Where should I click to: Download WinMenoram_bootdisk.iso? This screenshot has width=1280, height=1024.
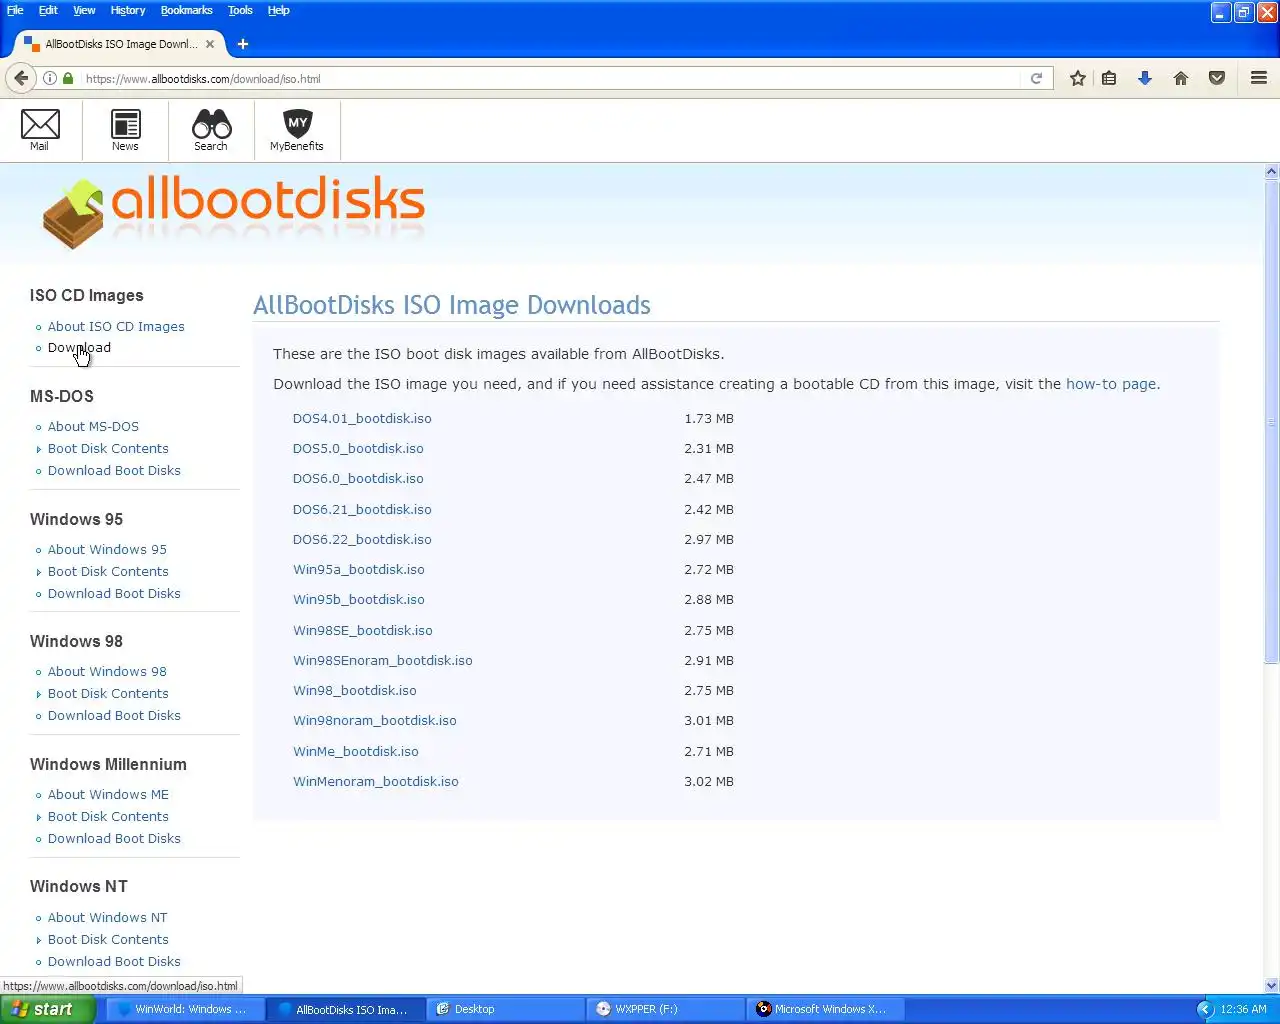point(375,781)
